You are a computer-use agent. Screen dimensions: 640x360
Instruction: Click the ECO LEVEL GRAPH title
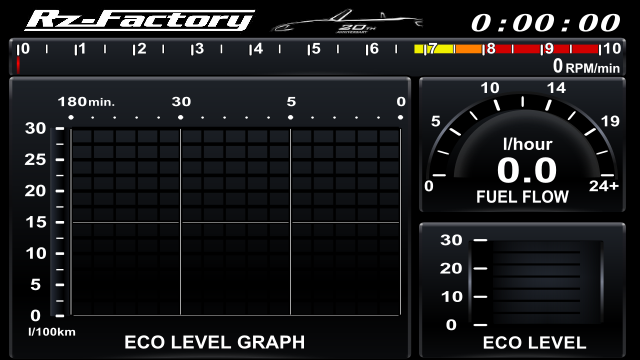coord(215,342)
